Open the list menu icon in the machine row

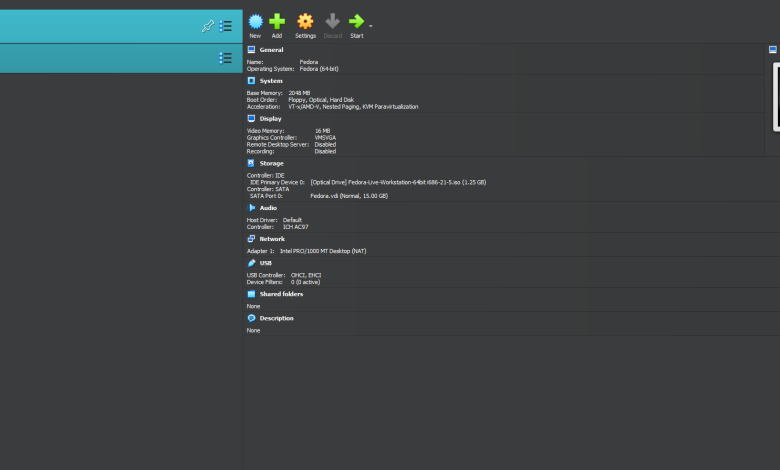tap(225, 58)
